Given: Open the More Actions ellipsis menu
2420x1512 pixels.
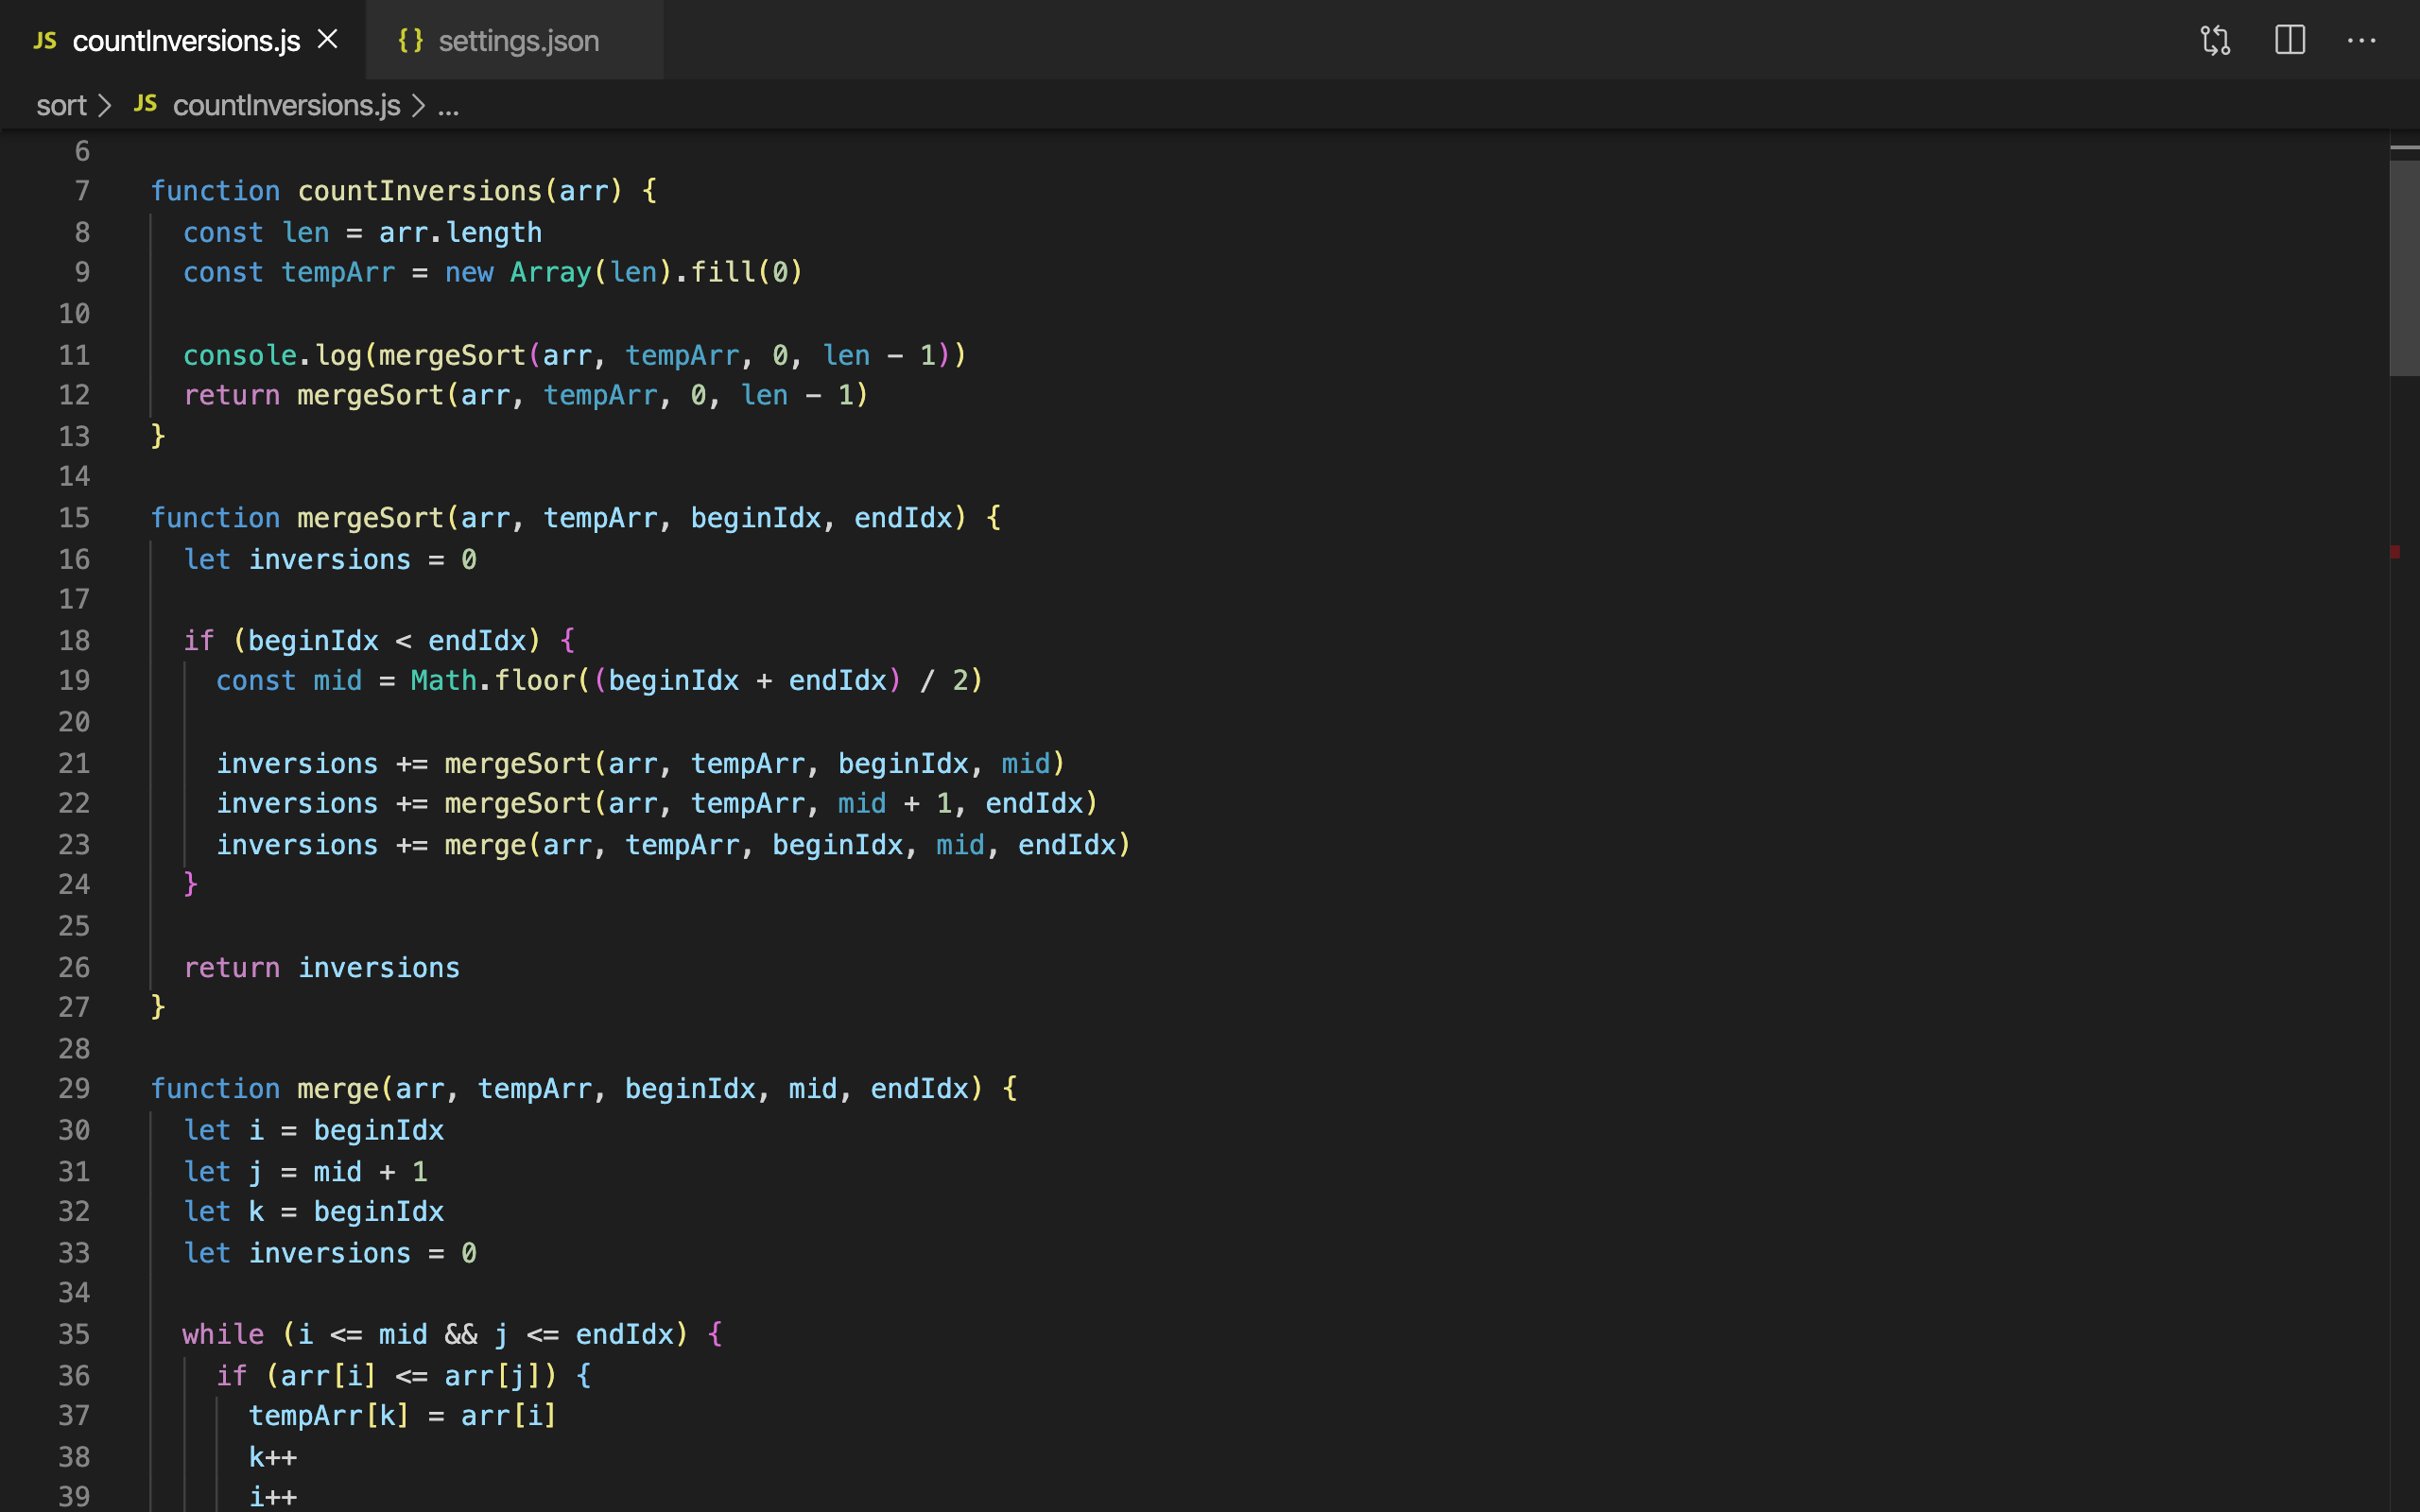Looking at the screenshot, I should [x=2361, y=41].
